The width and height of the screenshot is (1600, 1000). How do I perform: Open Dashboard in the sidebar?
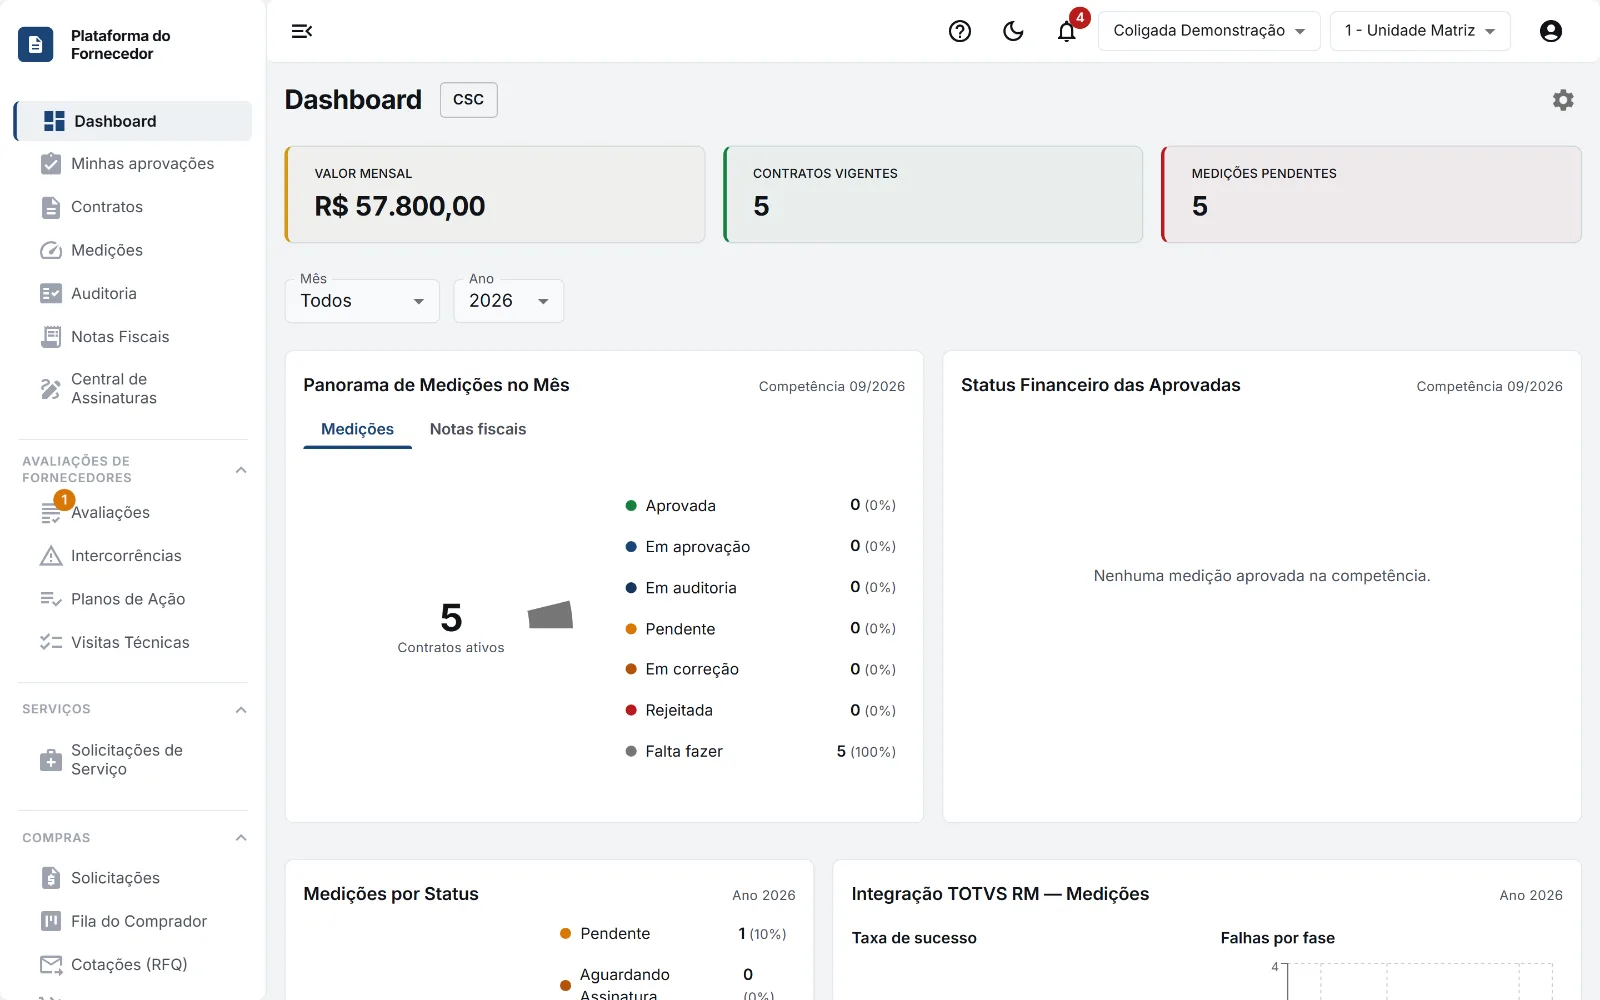(133, 121)
